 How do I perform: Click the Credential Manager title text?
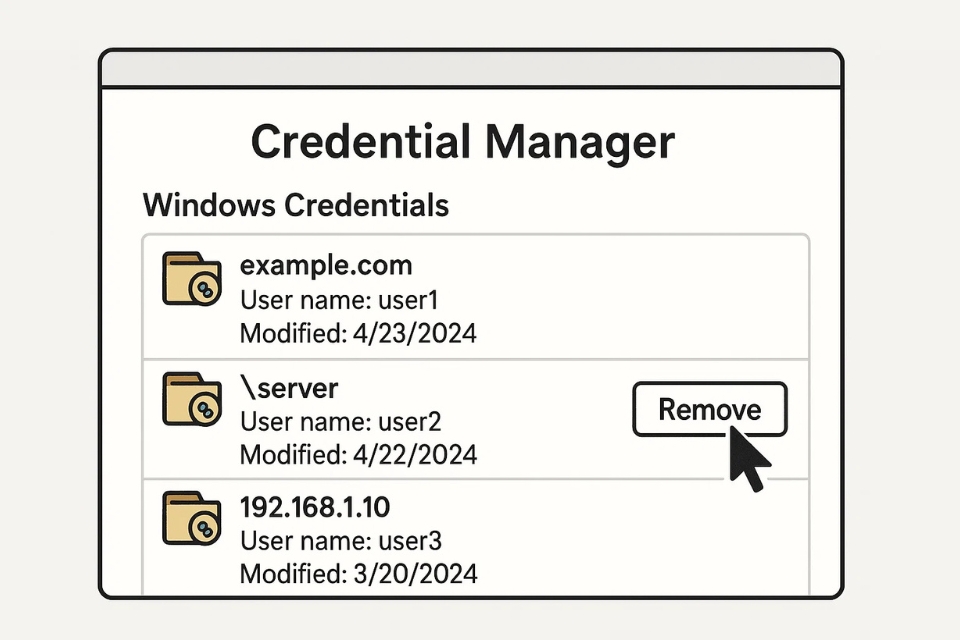click(x=462, y=143)
